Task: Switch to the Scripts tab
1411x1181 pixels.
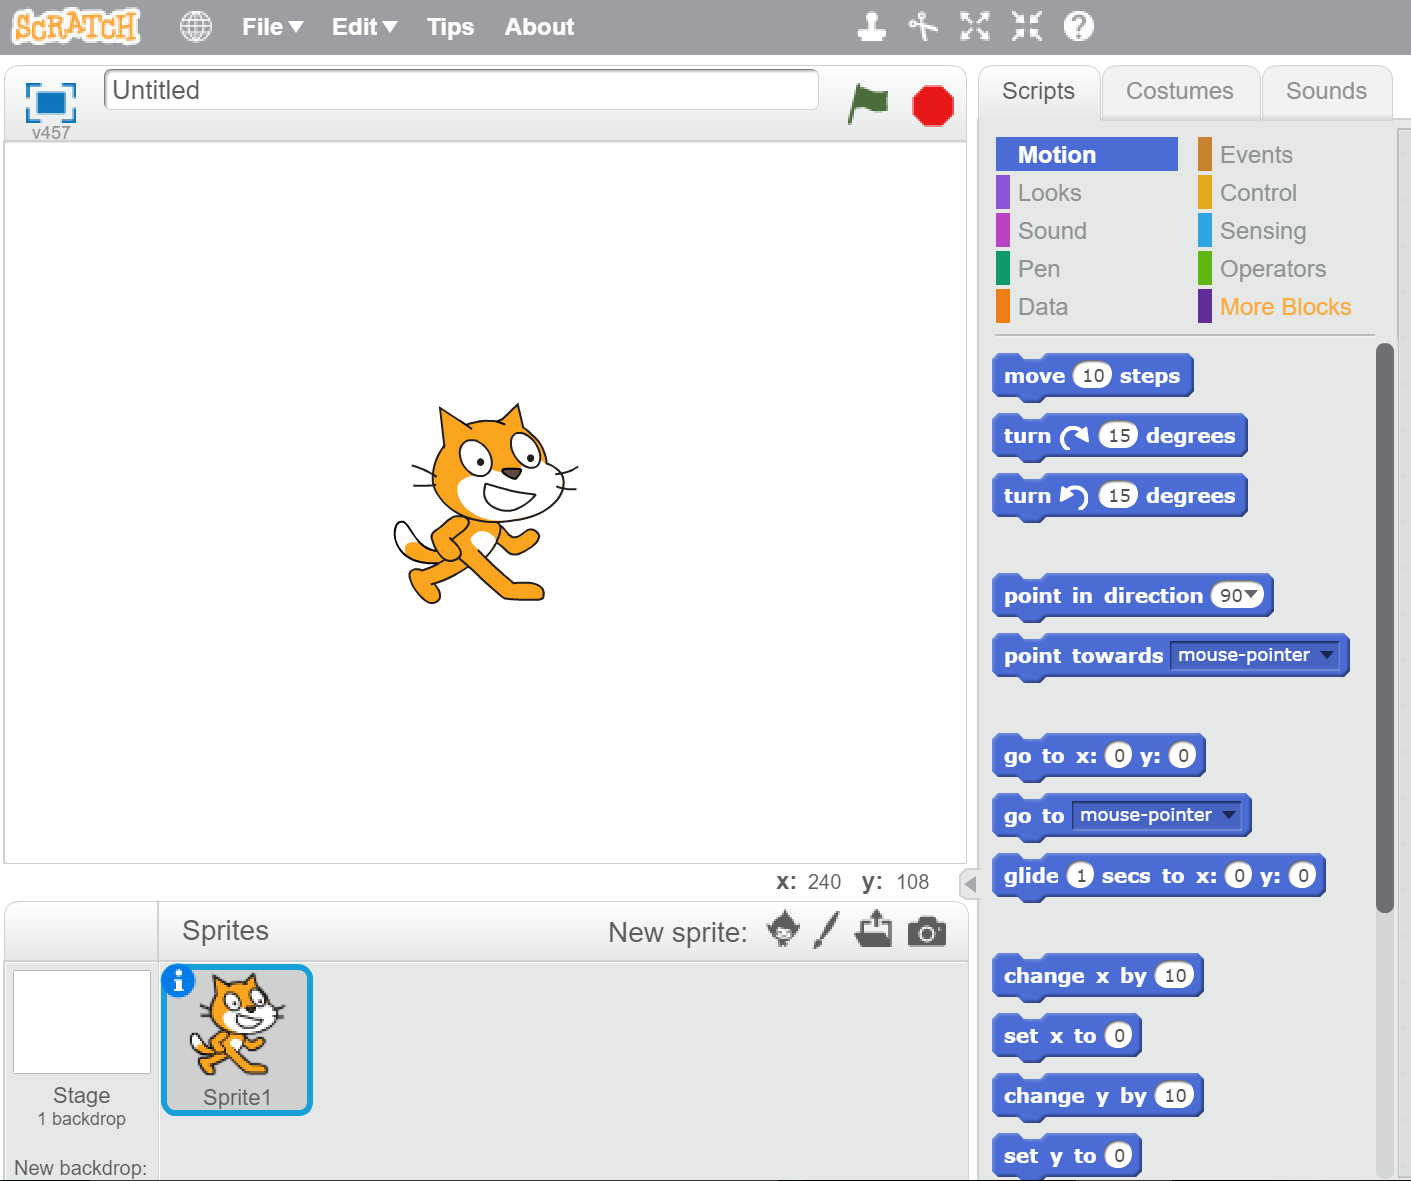Action: tap(1038, 91)
